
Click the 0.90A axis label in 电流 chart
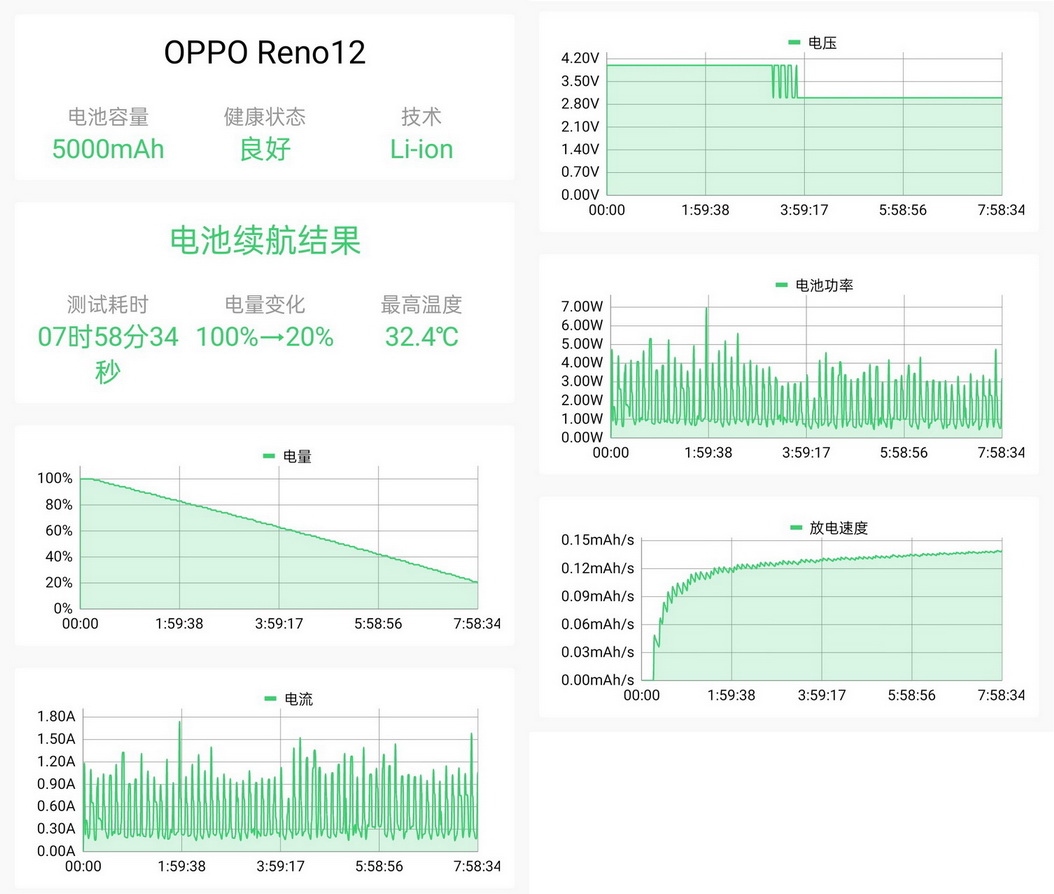pyautogui.click(x=56, y=784)
